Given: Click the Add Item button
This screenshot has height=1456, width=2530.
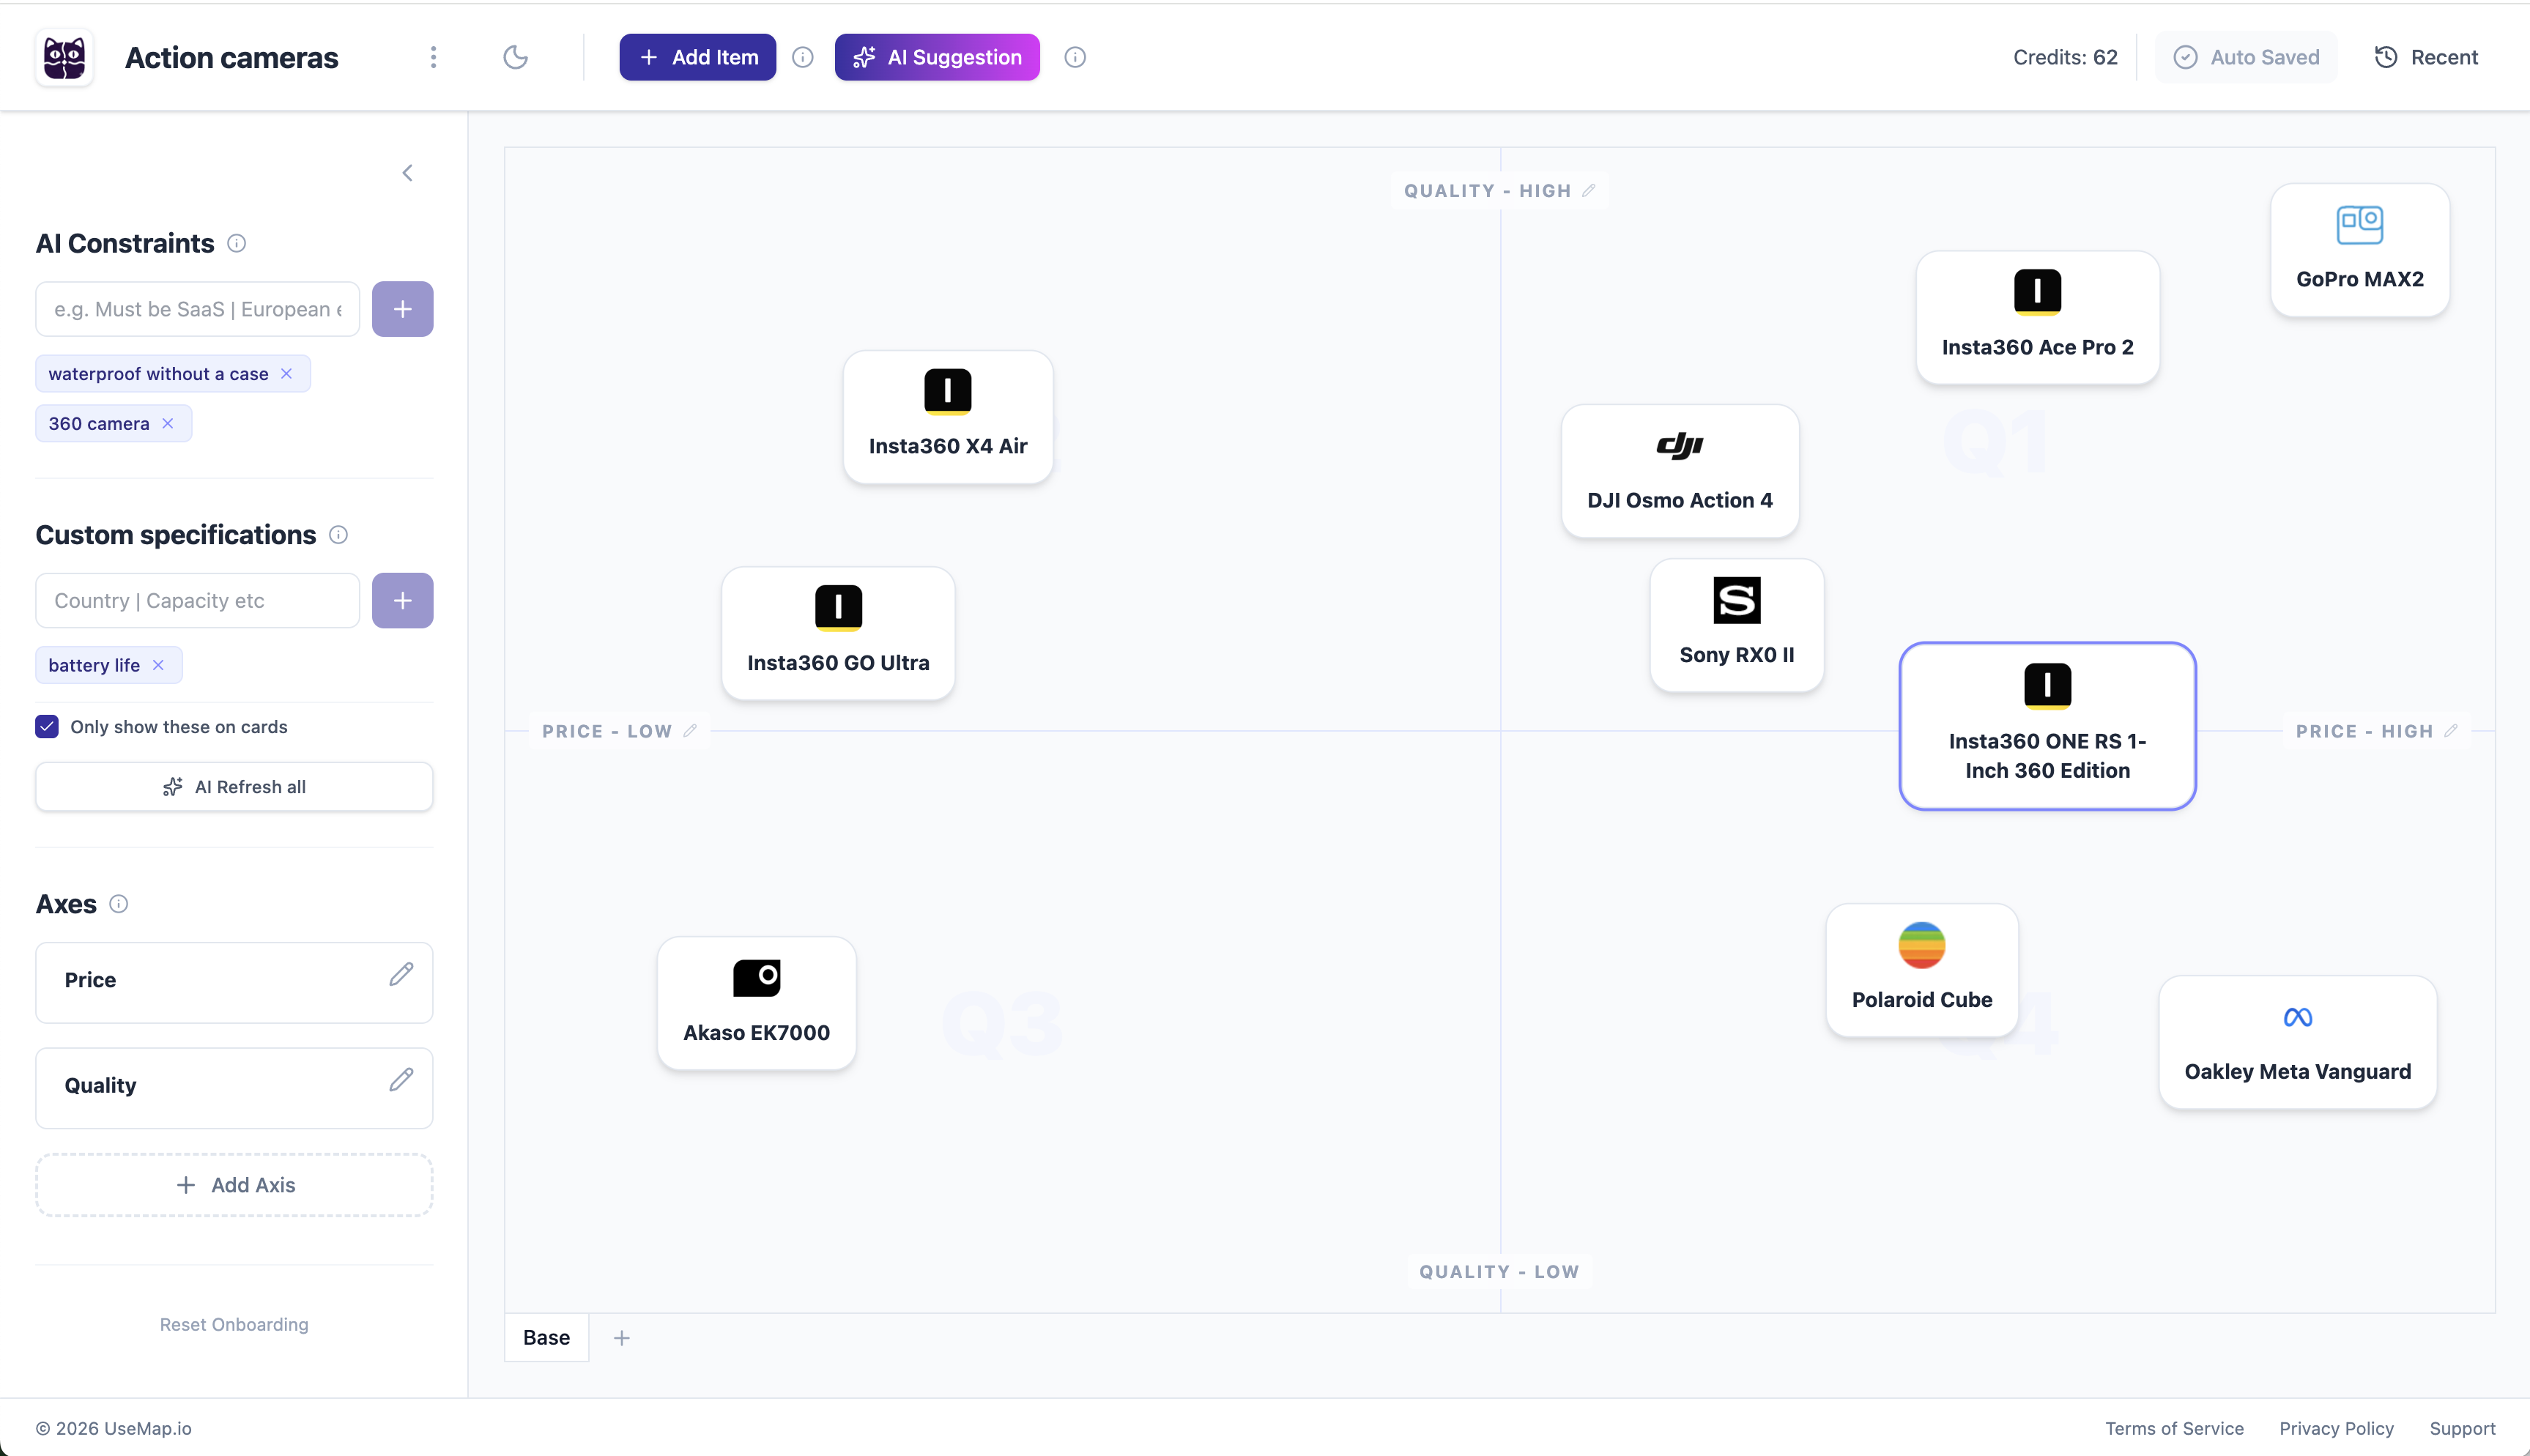Looking at the screenshot, I should click(697, 57).
